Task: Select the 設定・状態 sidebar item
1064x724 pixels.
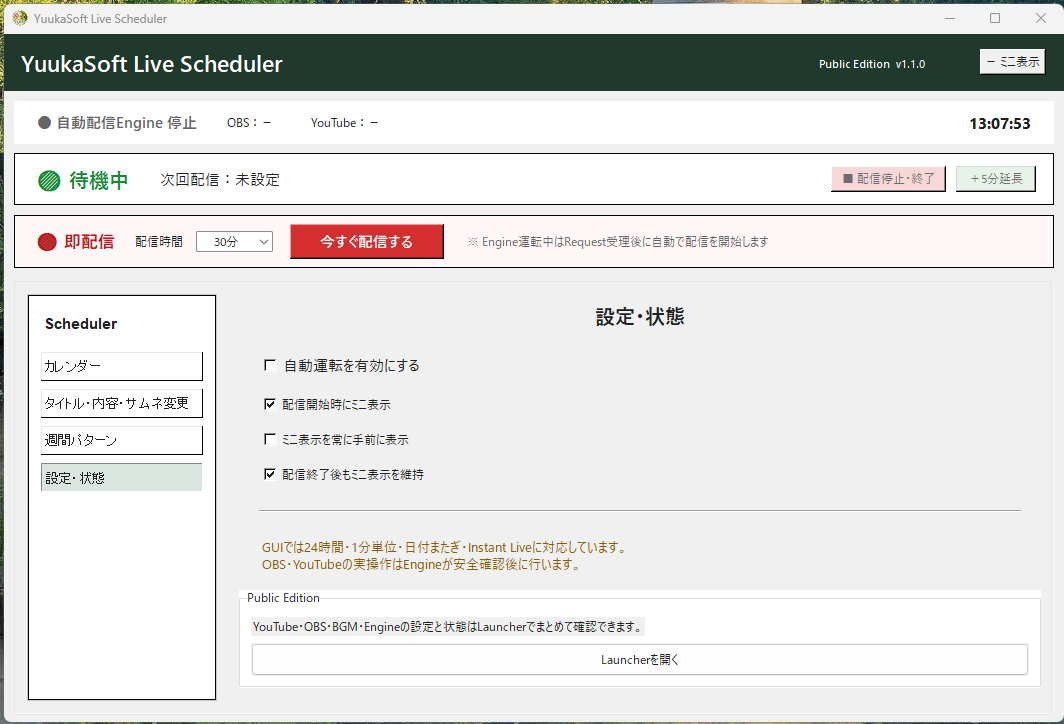Action: click(x=121, y=478)
